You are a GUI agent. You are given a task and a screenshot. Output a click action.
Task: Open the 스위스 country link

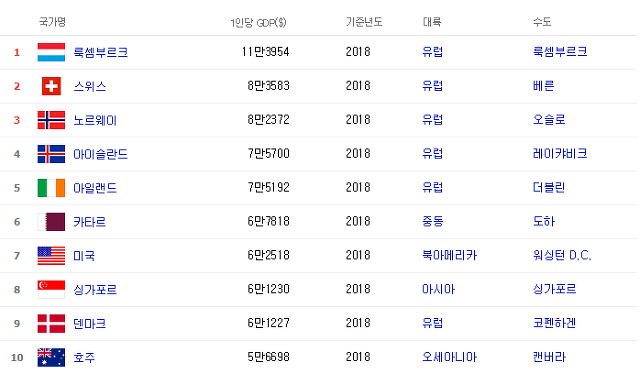(x=89, y=86)
